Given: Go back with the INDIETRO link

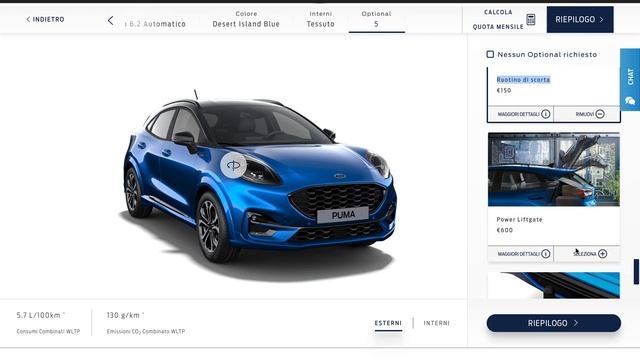Looking at the screenshot, I should coord(45,19).
